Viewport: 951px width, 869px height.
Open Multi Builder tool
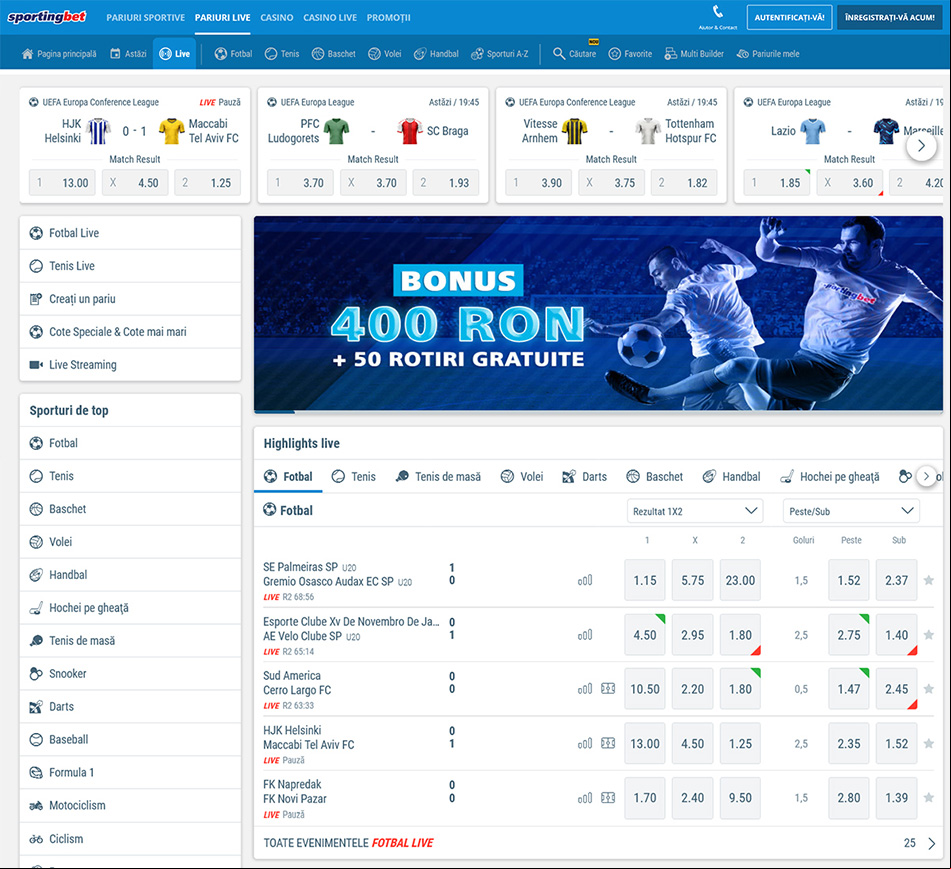click(x=694, y=53)
